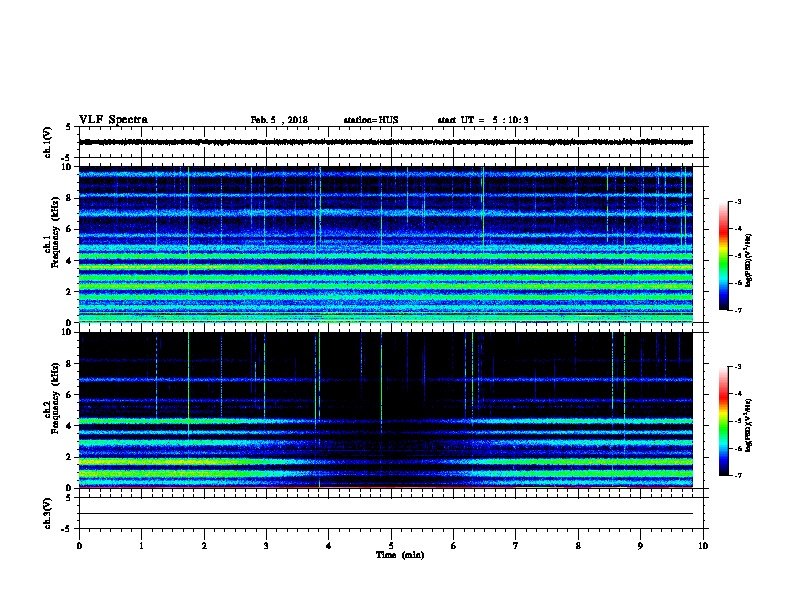Click the '5' tick on ch.1(V) axis

(68, 127)
